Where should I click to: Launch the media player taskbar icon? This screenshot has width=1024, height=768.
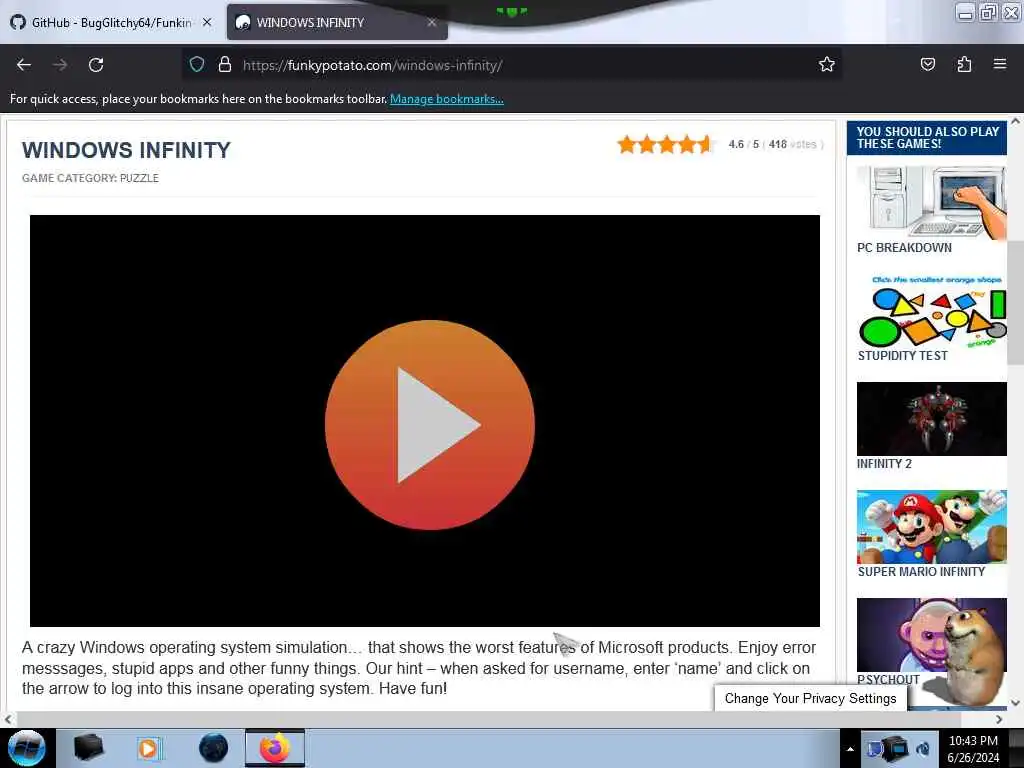tap(149, 748)
